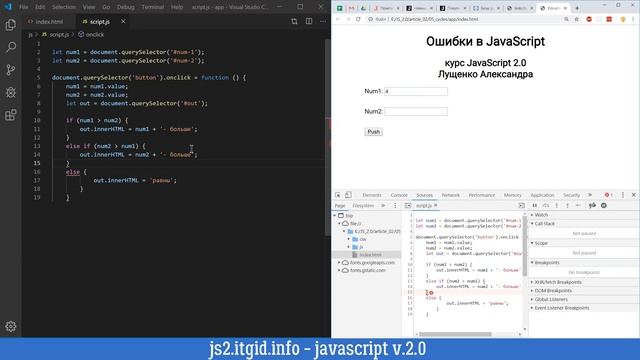640x360 pixels.
Task: Click the DevTools error count indicator
Action: 609,195
